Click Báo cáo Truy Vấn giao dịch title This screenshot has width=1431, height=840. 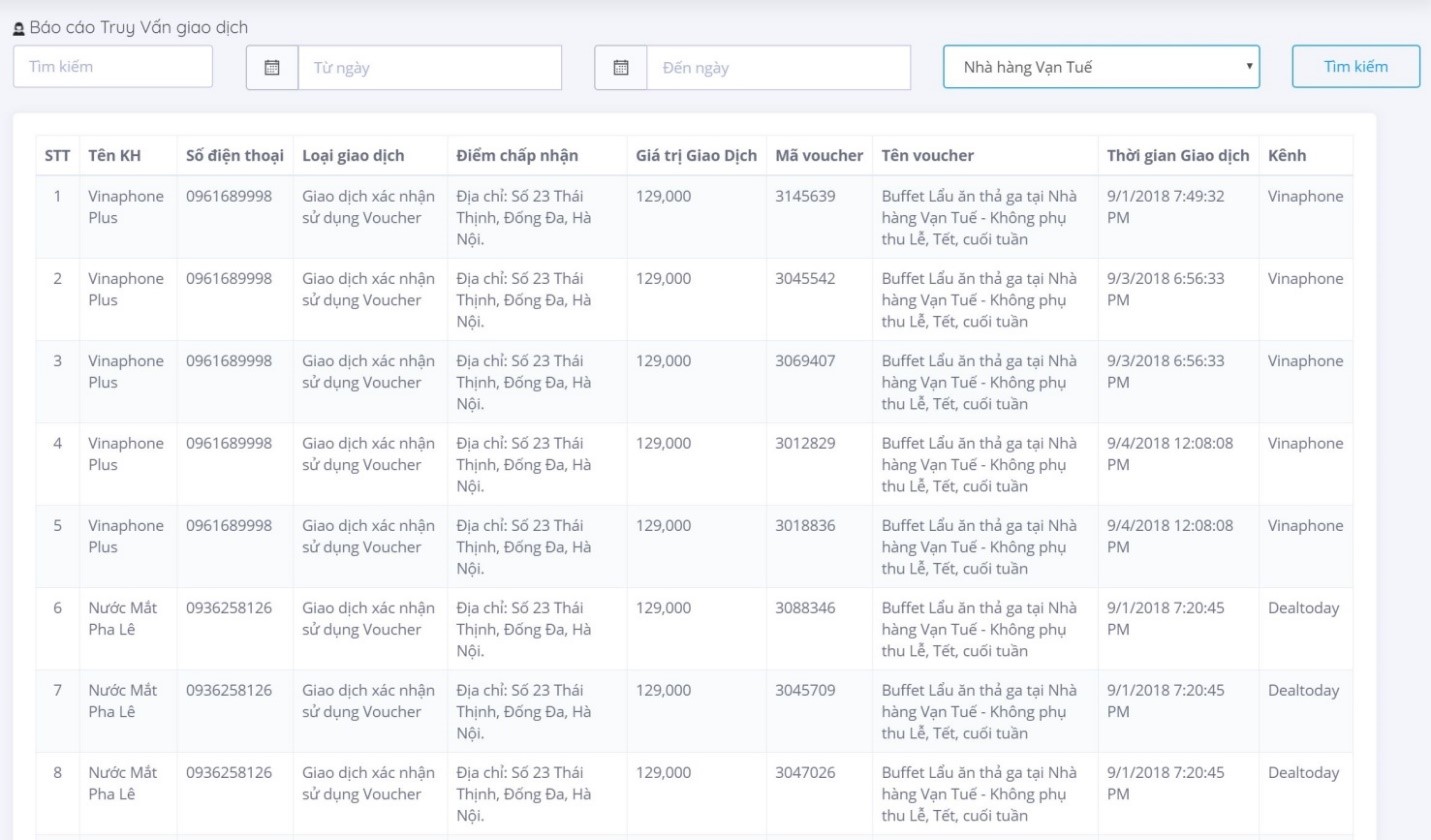click(x=139, y=27)
